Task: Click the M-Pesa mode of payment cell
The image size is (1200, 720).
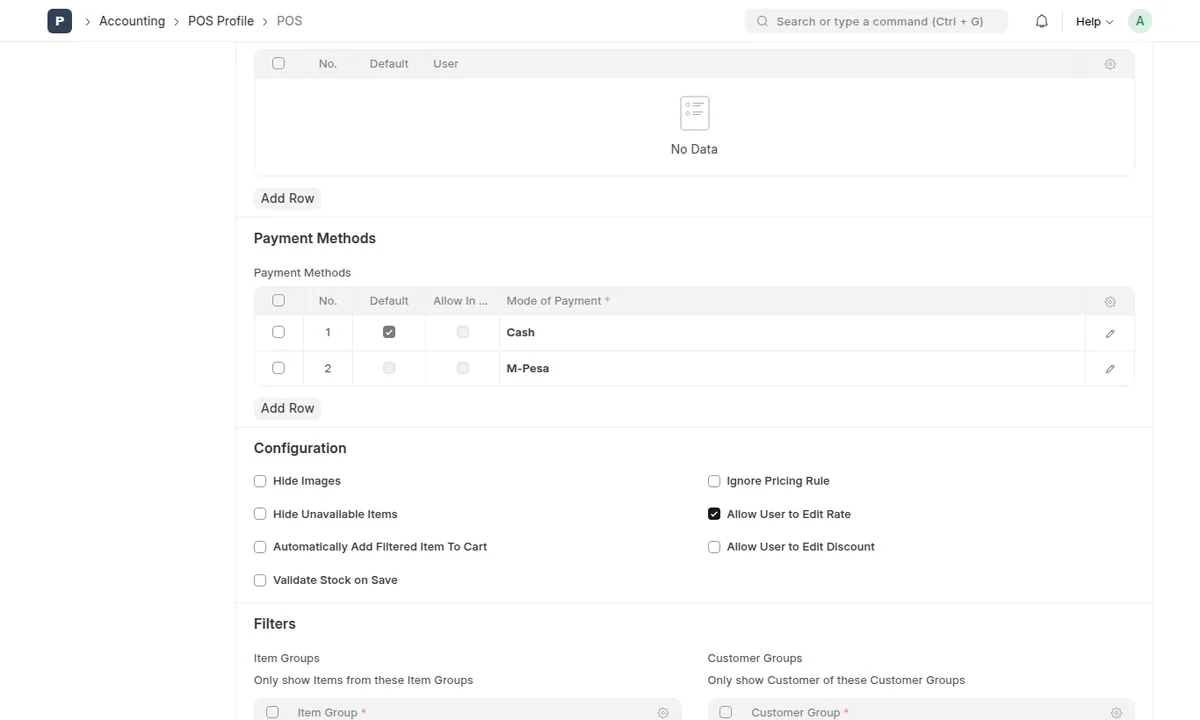Action: coord(792,368)
